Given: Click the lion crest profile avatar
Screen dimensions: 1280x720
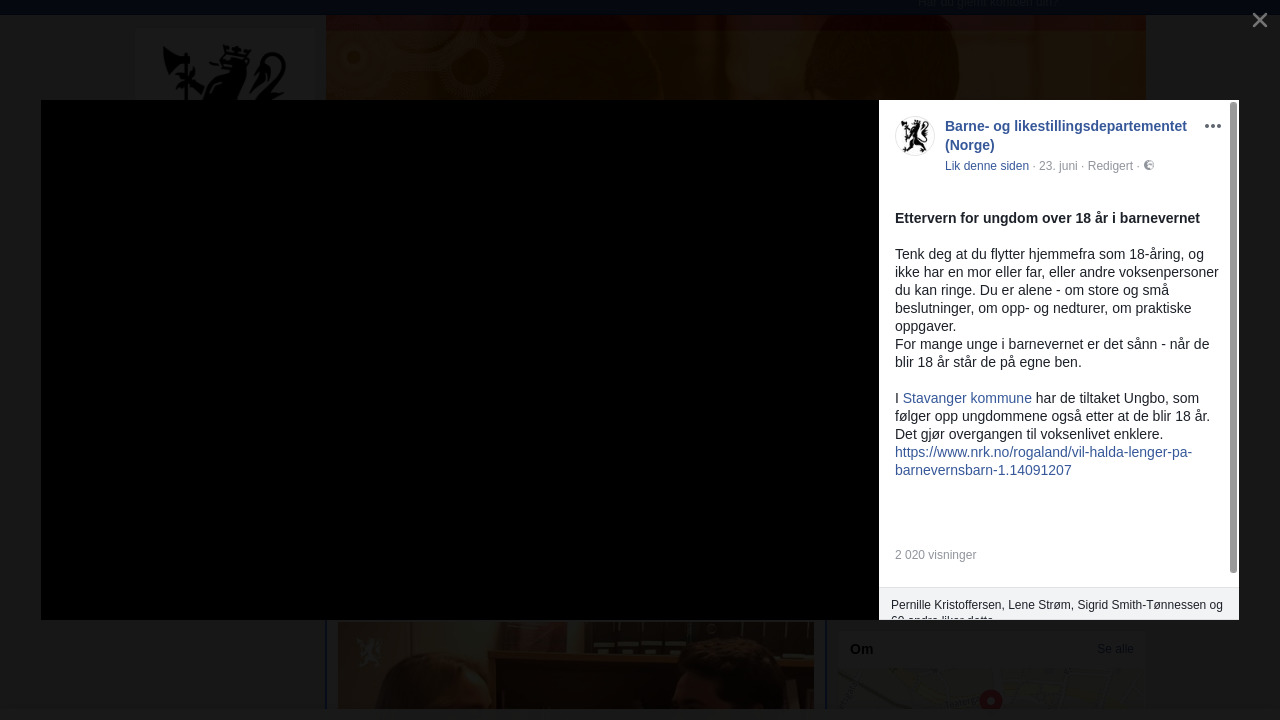Looking at the screenshot, I should [x=913, y=137].
